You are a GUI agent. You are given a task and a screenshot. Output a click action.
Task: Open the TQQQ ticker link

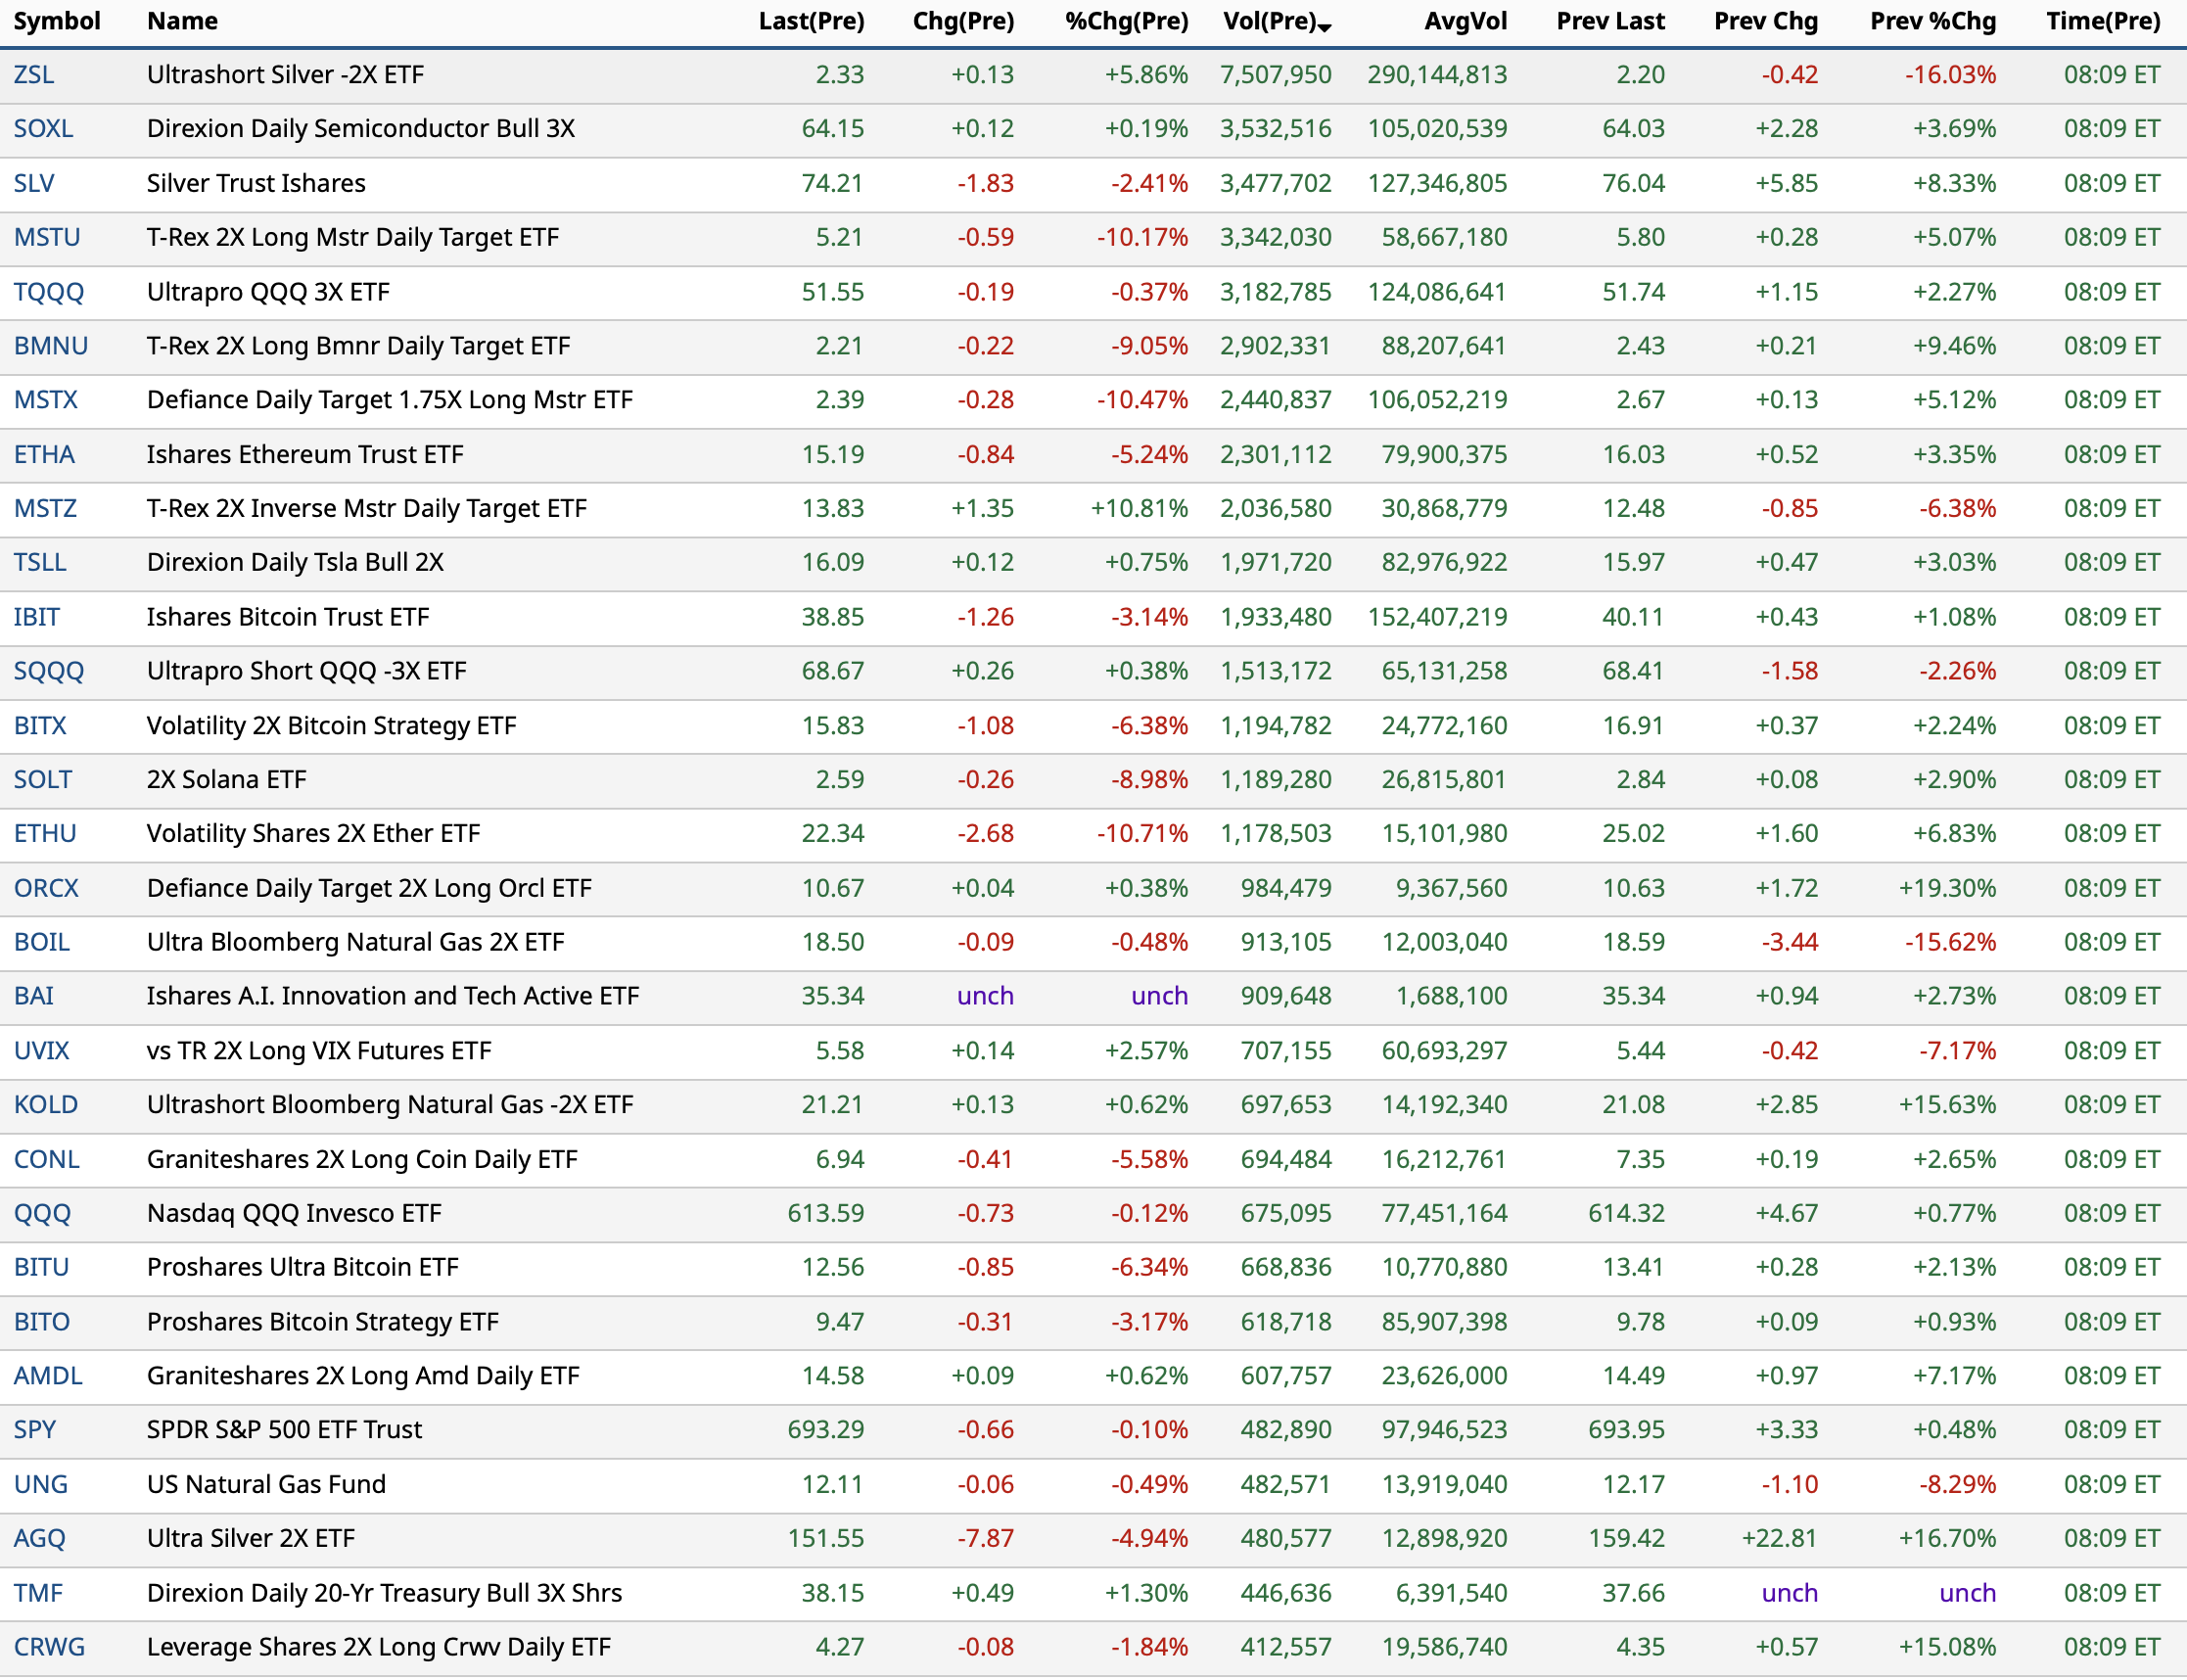(48, 292)
